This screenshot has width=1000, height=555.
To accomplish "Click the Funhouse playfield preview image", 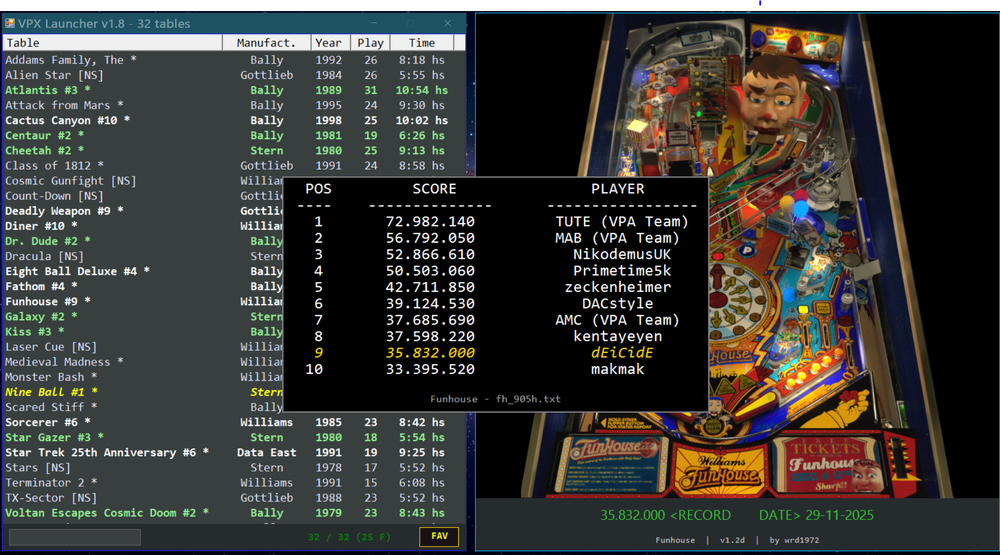I will tap(737, 255).
